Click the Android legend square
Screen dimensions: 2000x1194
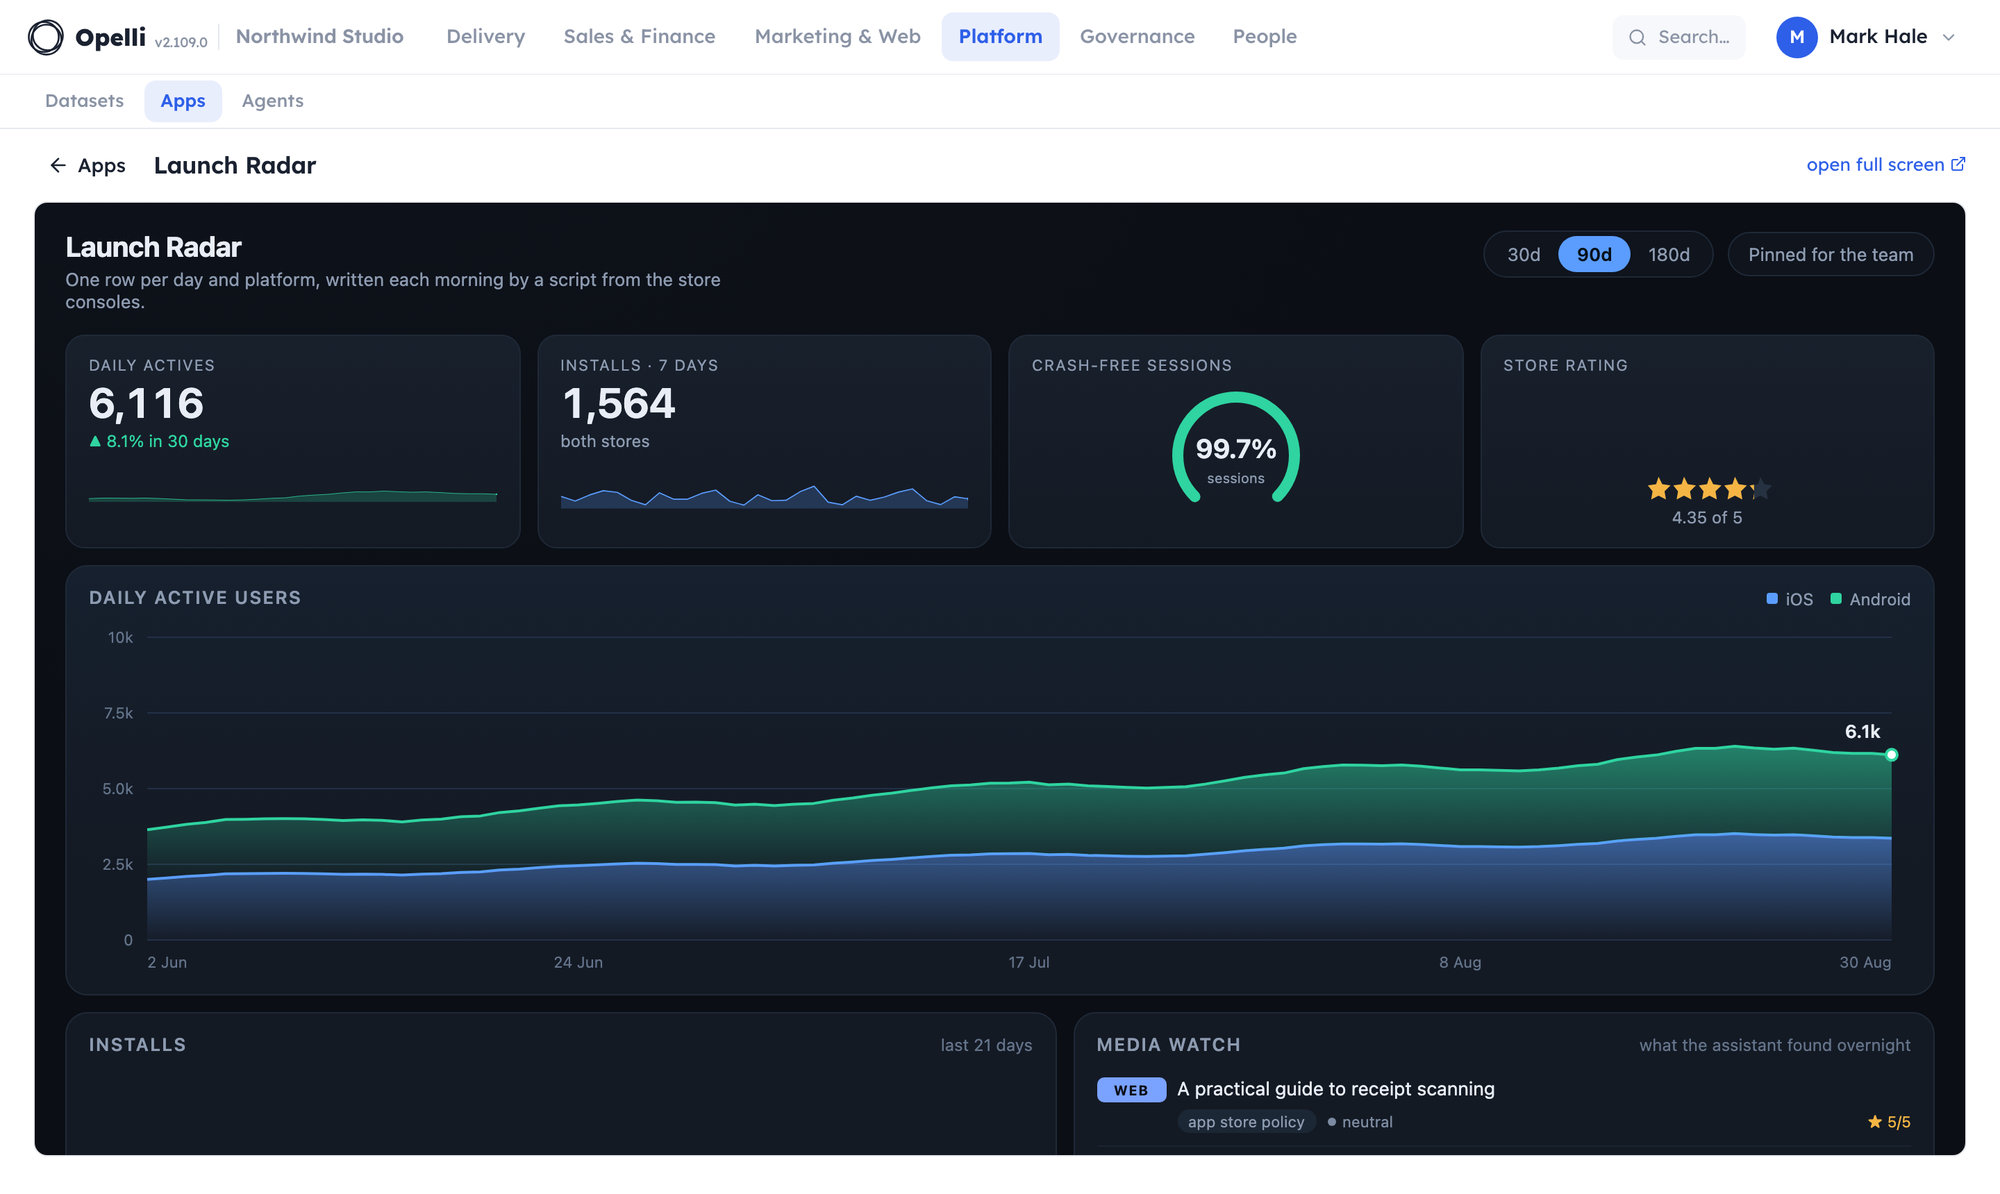point(1836,598)
